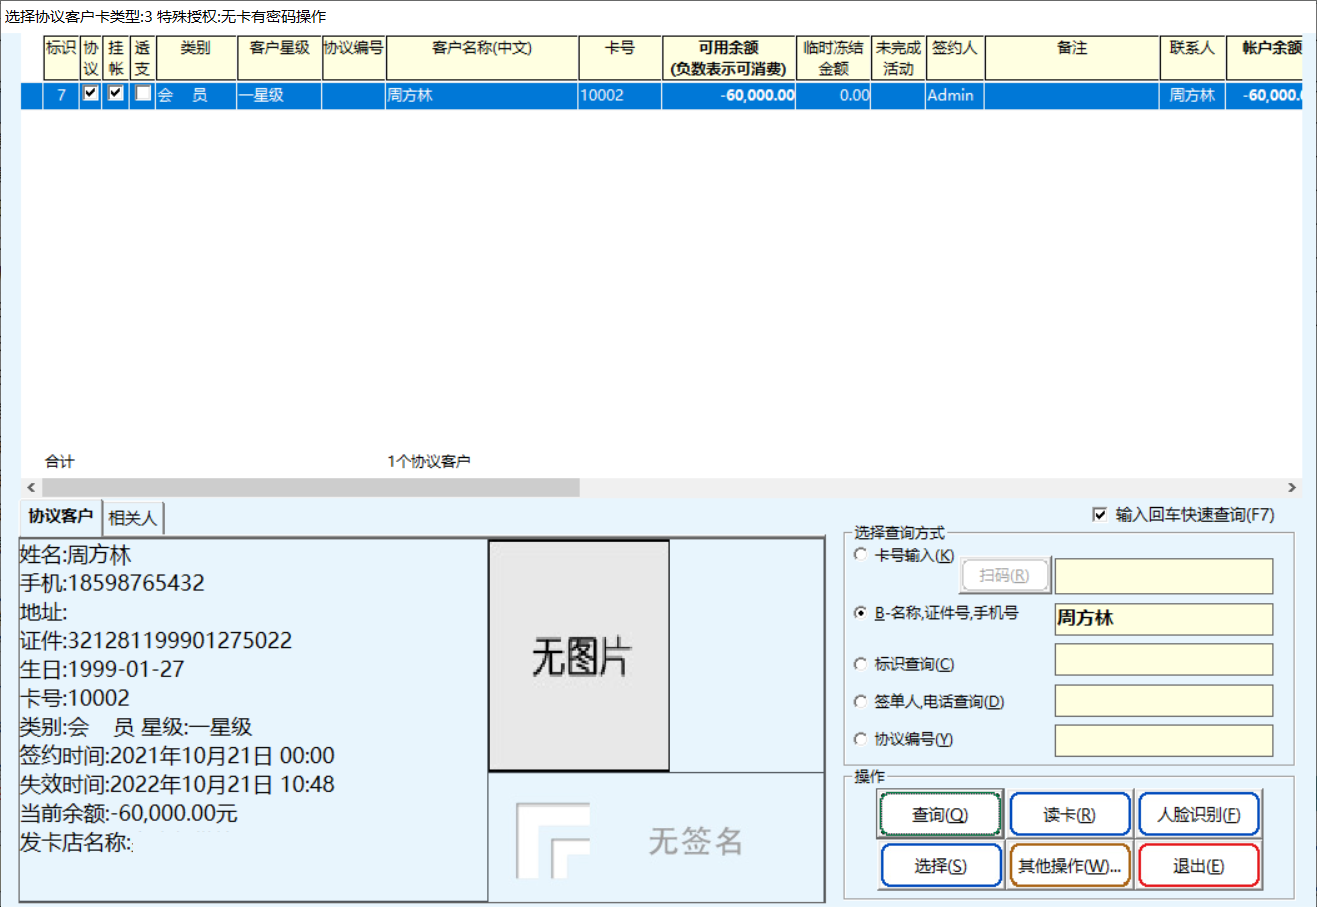Click the 会 员 category cell

(x=196, y=95)
